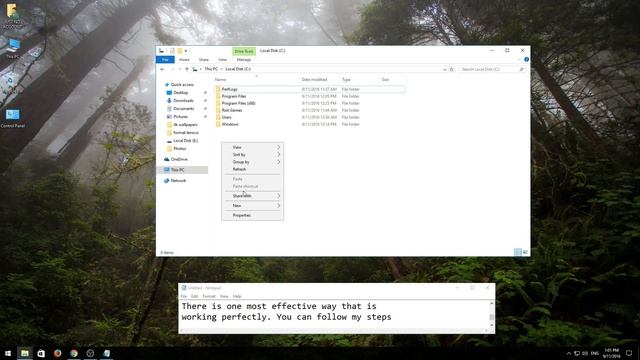This screenshot has width=640, height=360.
Task: Expand the address bar history dropdown
Action: [444, 69]
